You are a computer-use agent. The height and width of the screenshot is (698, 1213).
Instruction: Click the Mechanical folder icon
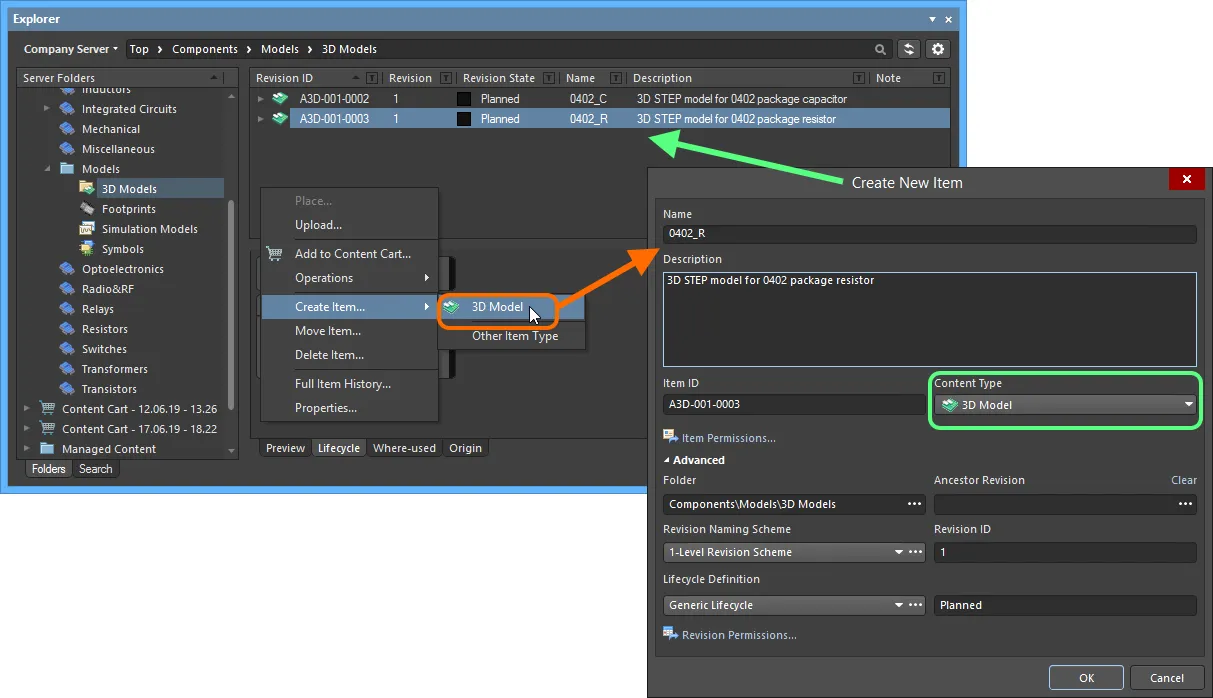pyautogui.click(x=67, y=129)
